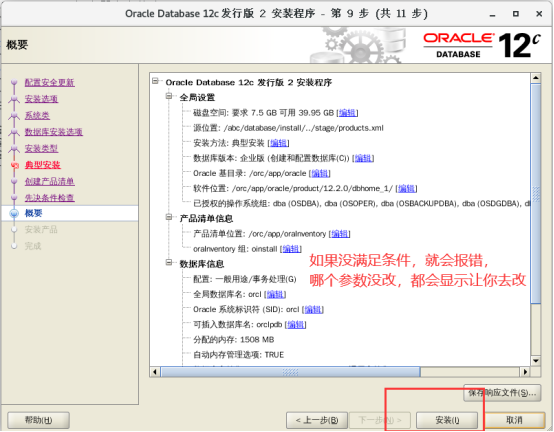
Task: Select the current 概要 step
Action: pos(34,213)
